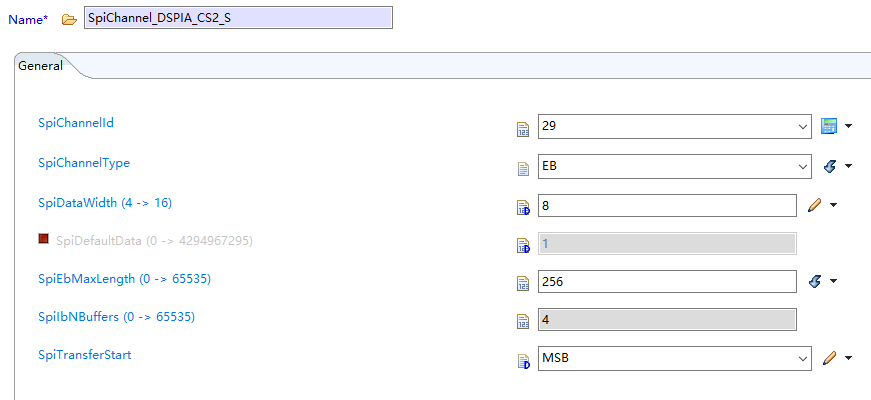
Task: Click the SpiDataWidth input field
Action: [x=666, y=205]
